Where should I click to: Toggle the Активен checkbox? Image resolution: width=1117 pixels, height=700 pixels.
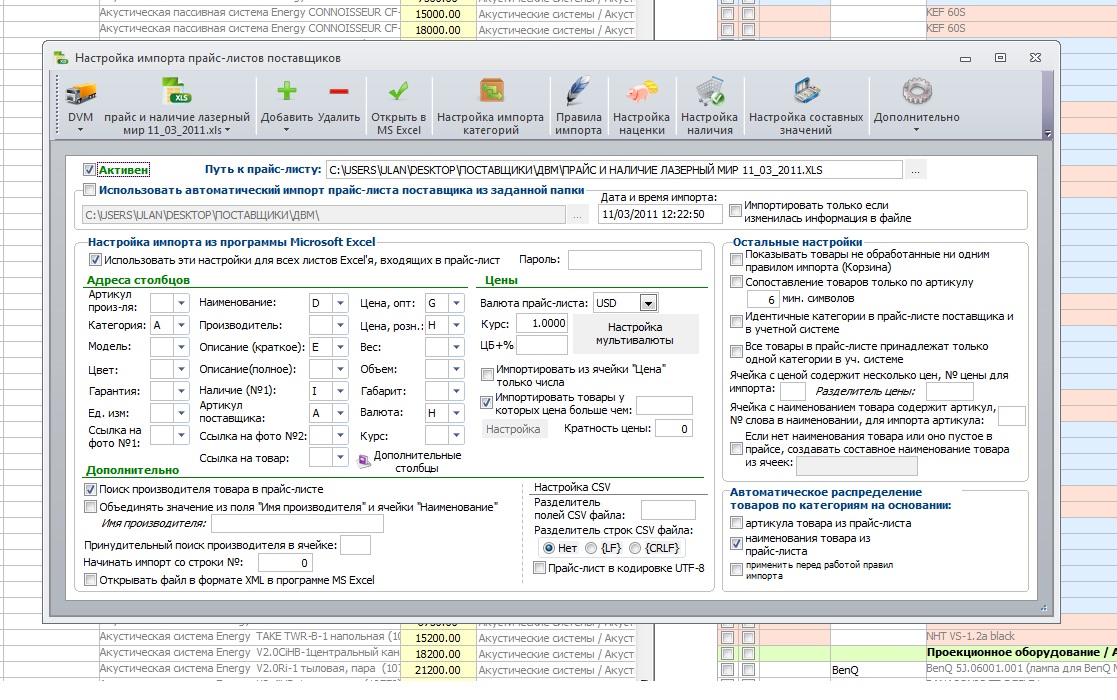coord(89,169)
